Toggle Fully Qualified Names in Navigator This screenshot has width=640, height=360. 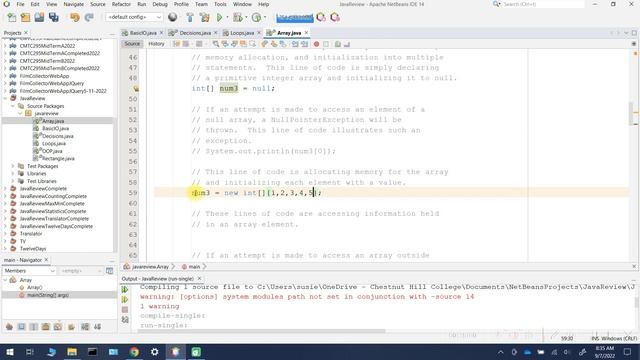pyautogui.click(x=71, y=327)
